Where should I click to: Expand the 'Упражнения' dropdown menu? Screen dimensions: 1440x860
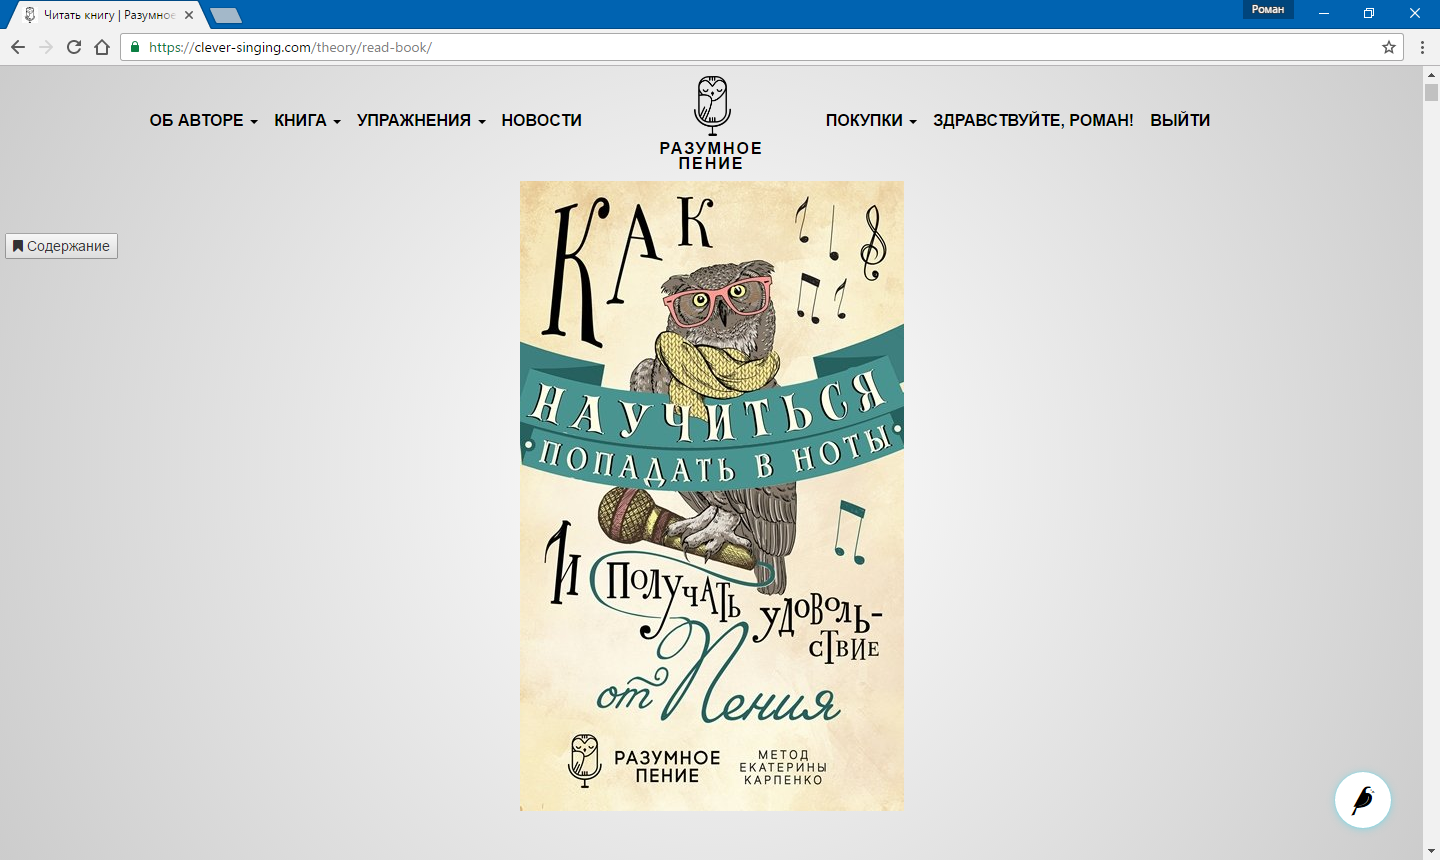coord(421,120)
